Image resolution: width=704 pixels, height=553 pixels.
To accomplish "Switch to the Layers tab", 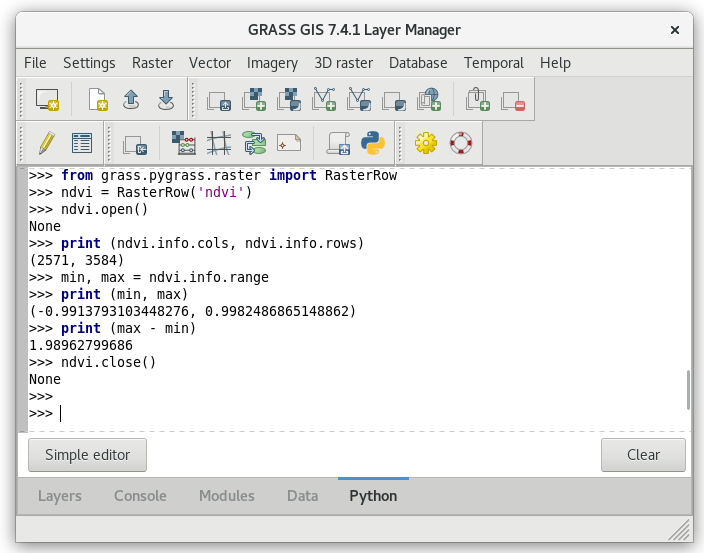I will pos(60,496).
